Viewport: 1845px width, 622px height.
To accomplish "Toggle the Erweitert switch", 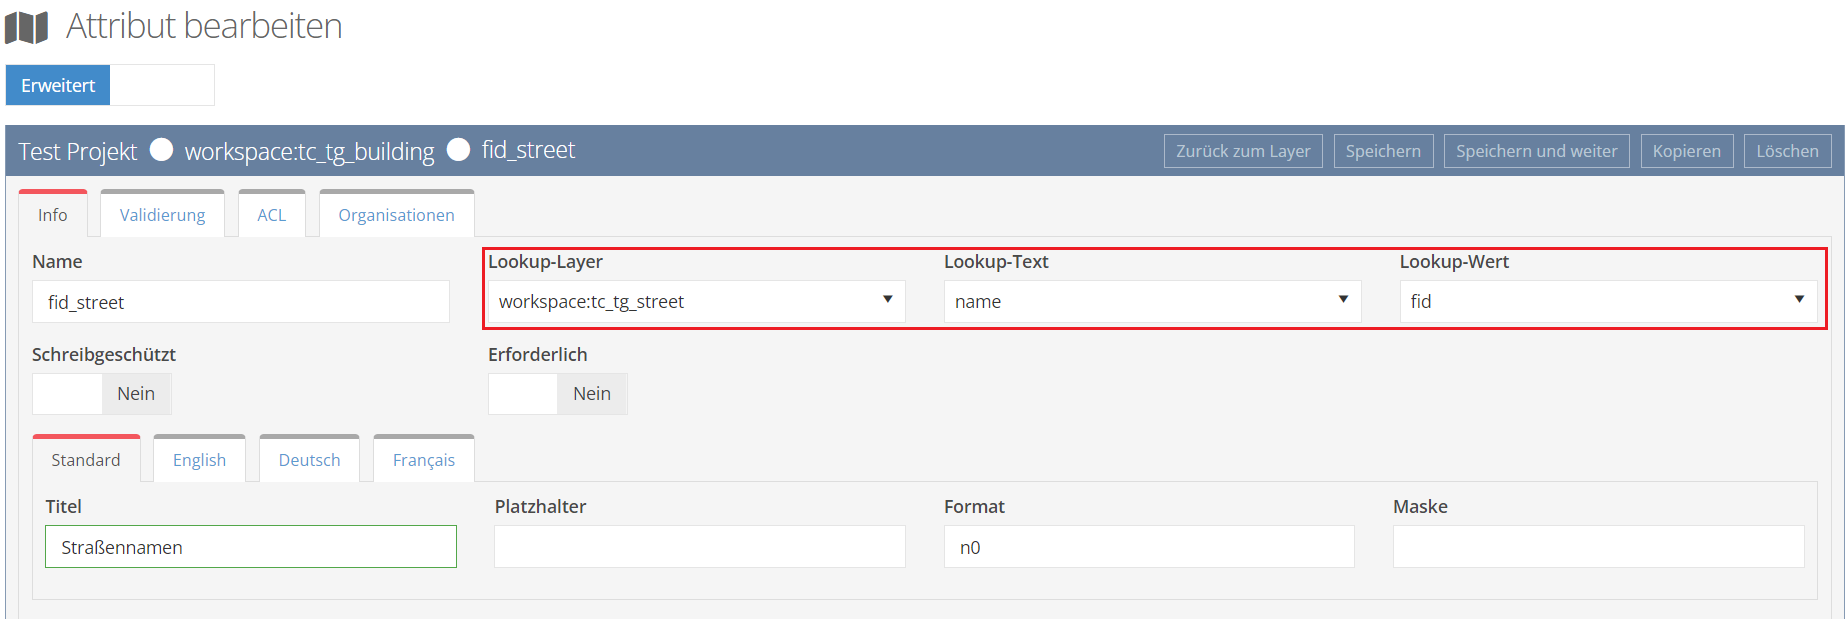I will [x=110, y=85].
